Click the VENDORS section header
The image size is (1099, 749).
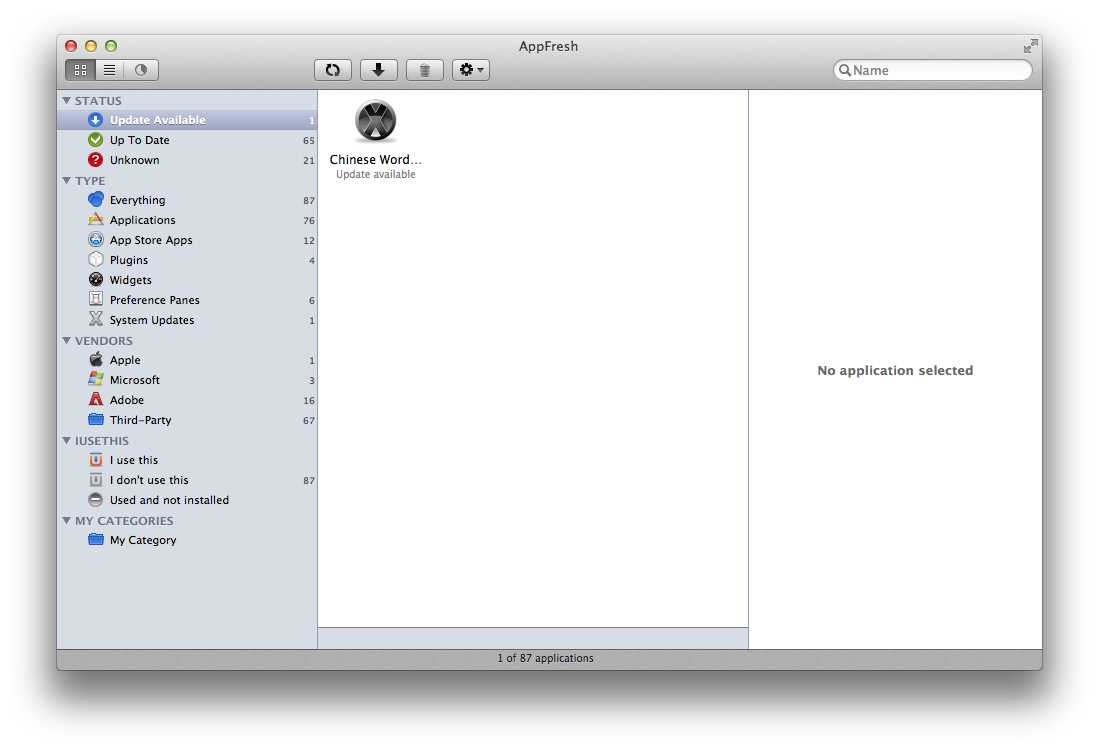(104, 341)
